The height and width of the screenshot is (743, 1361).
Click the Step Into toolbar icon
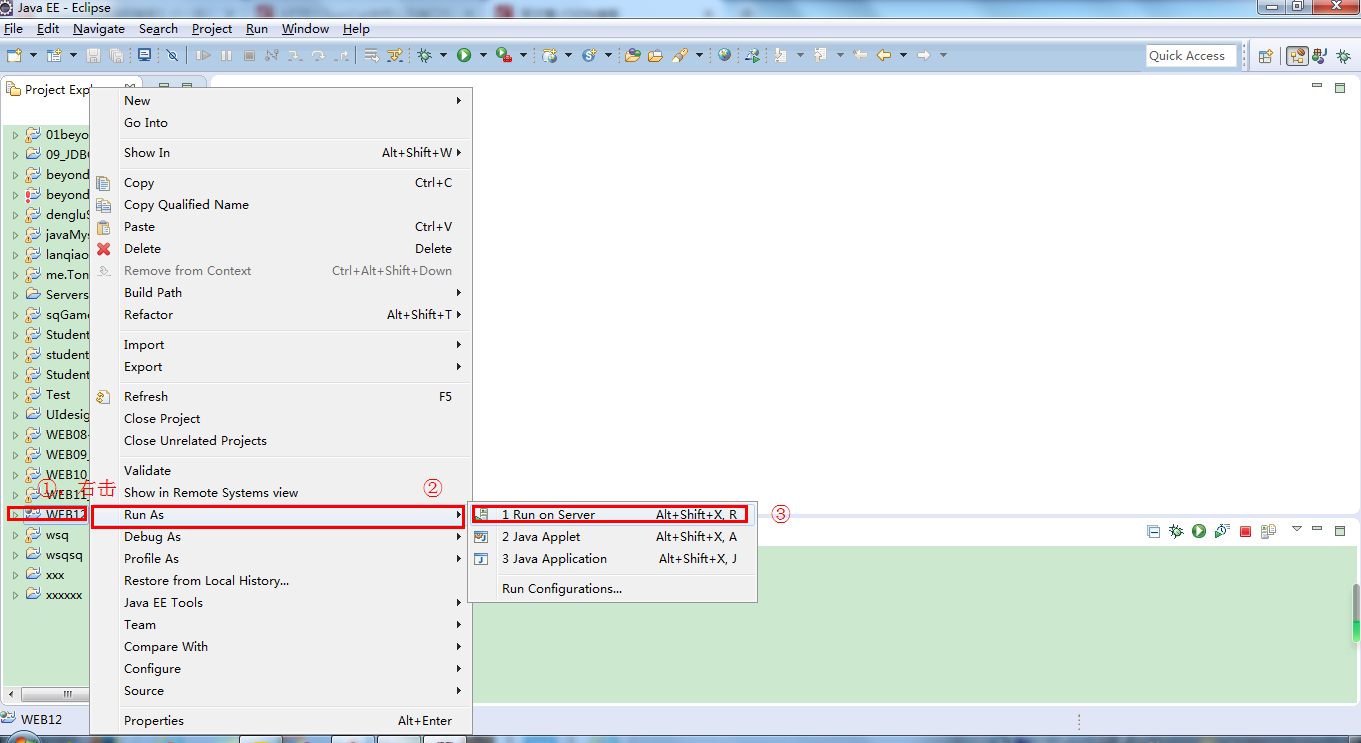(x=295, y=55)
